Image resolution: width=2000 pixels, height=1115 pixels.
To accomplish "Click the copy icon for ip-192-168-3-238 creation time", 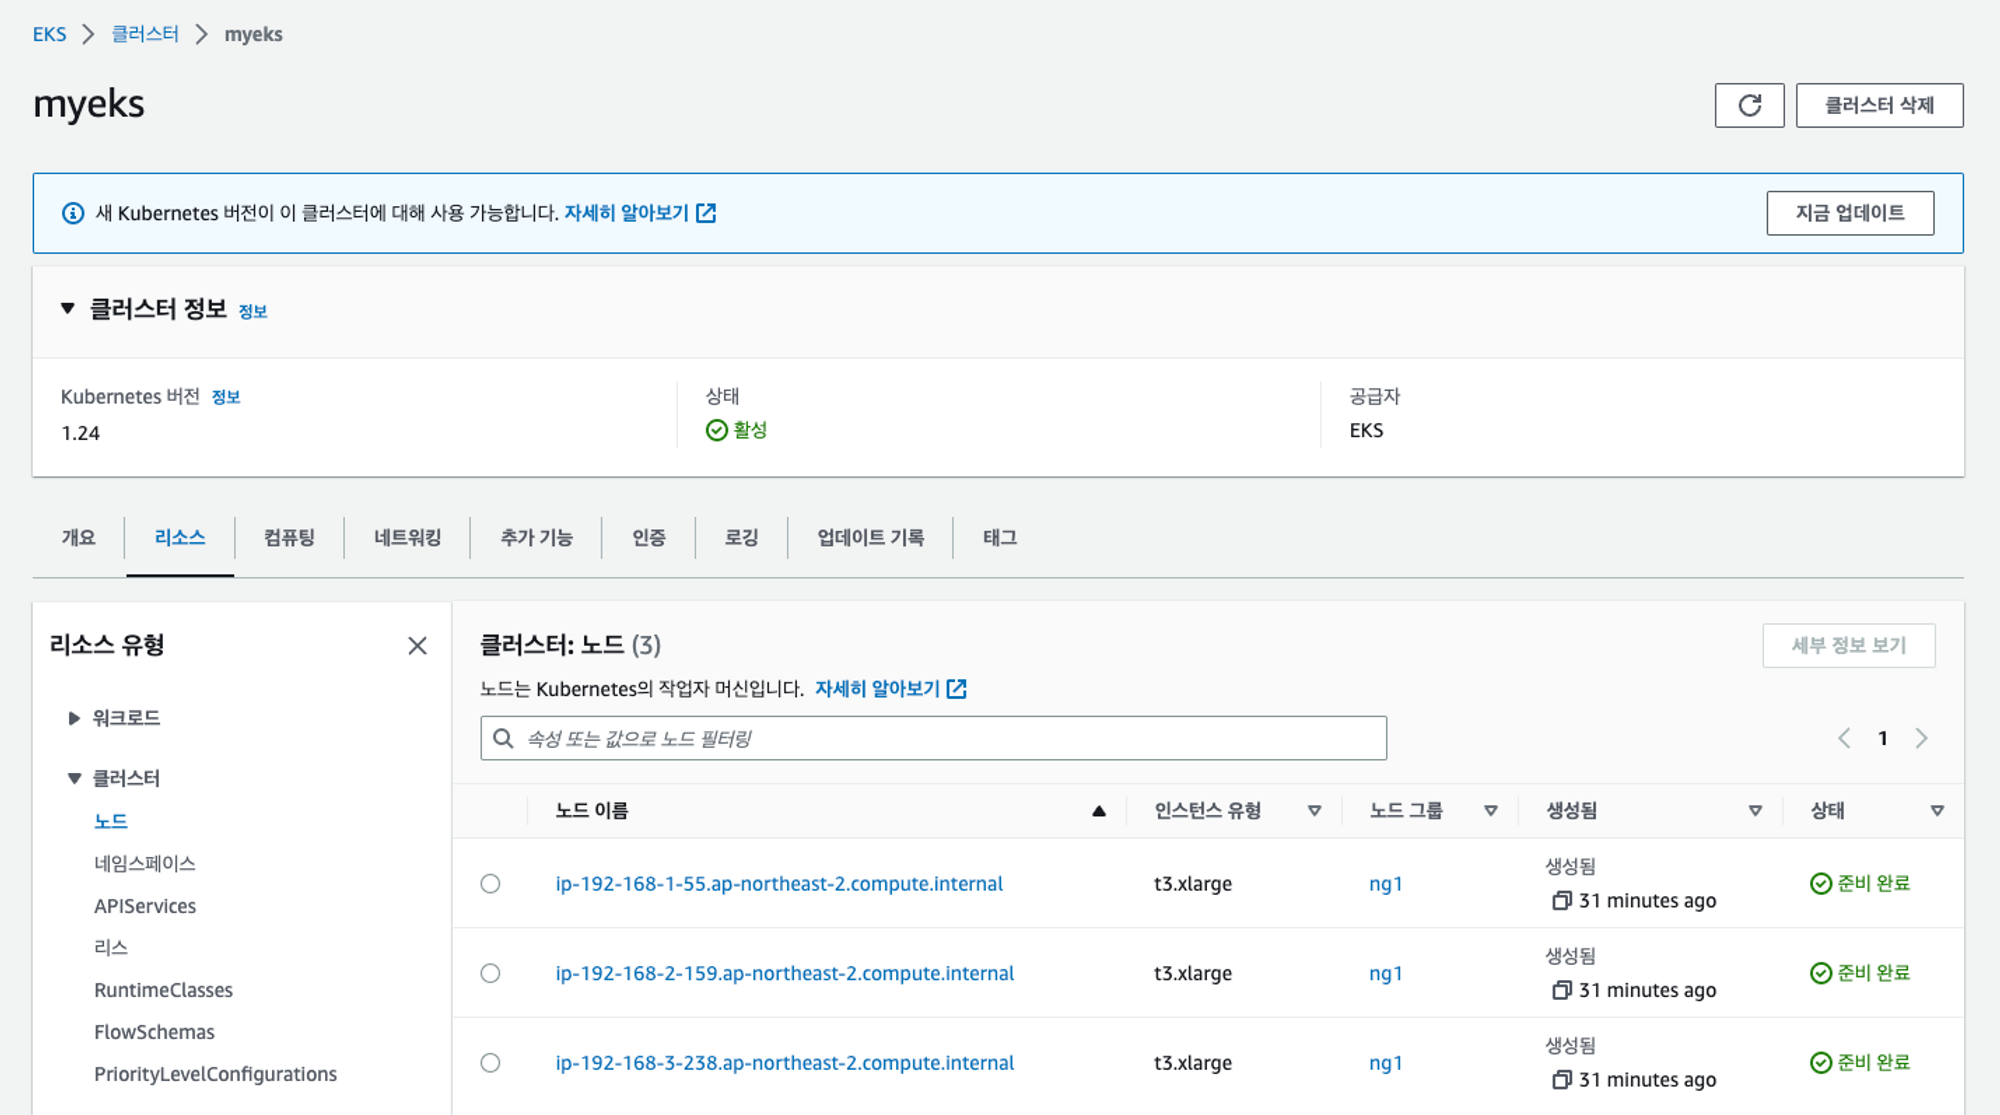I will [x=1561, y=1080].
